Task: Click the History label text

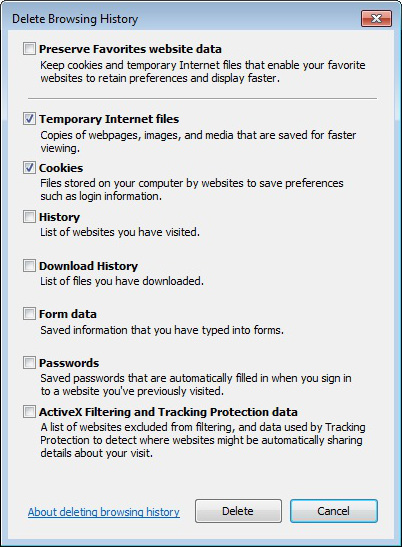Action: click(x=59, y=217)
